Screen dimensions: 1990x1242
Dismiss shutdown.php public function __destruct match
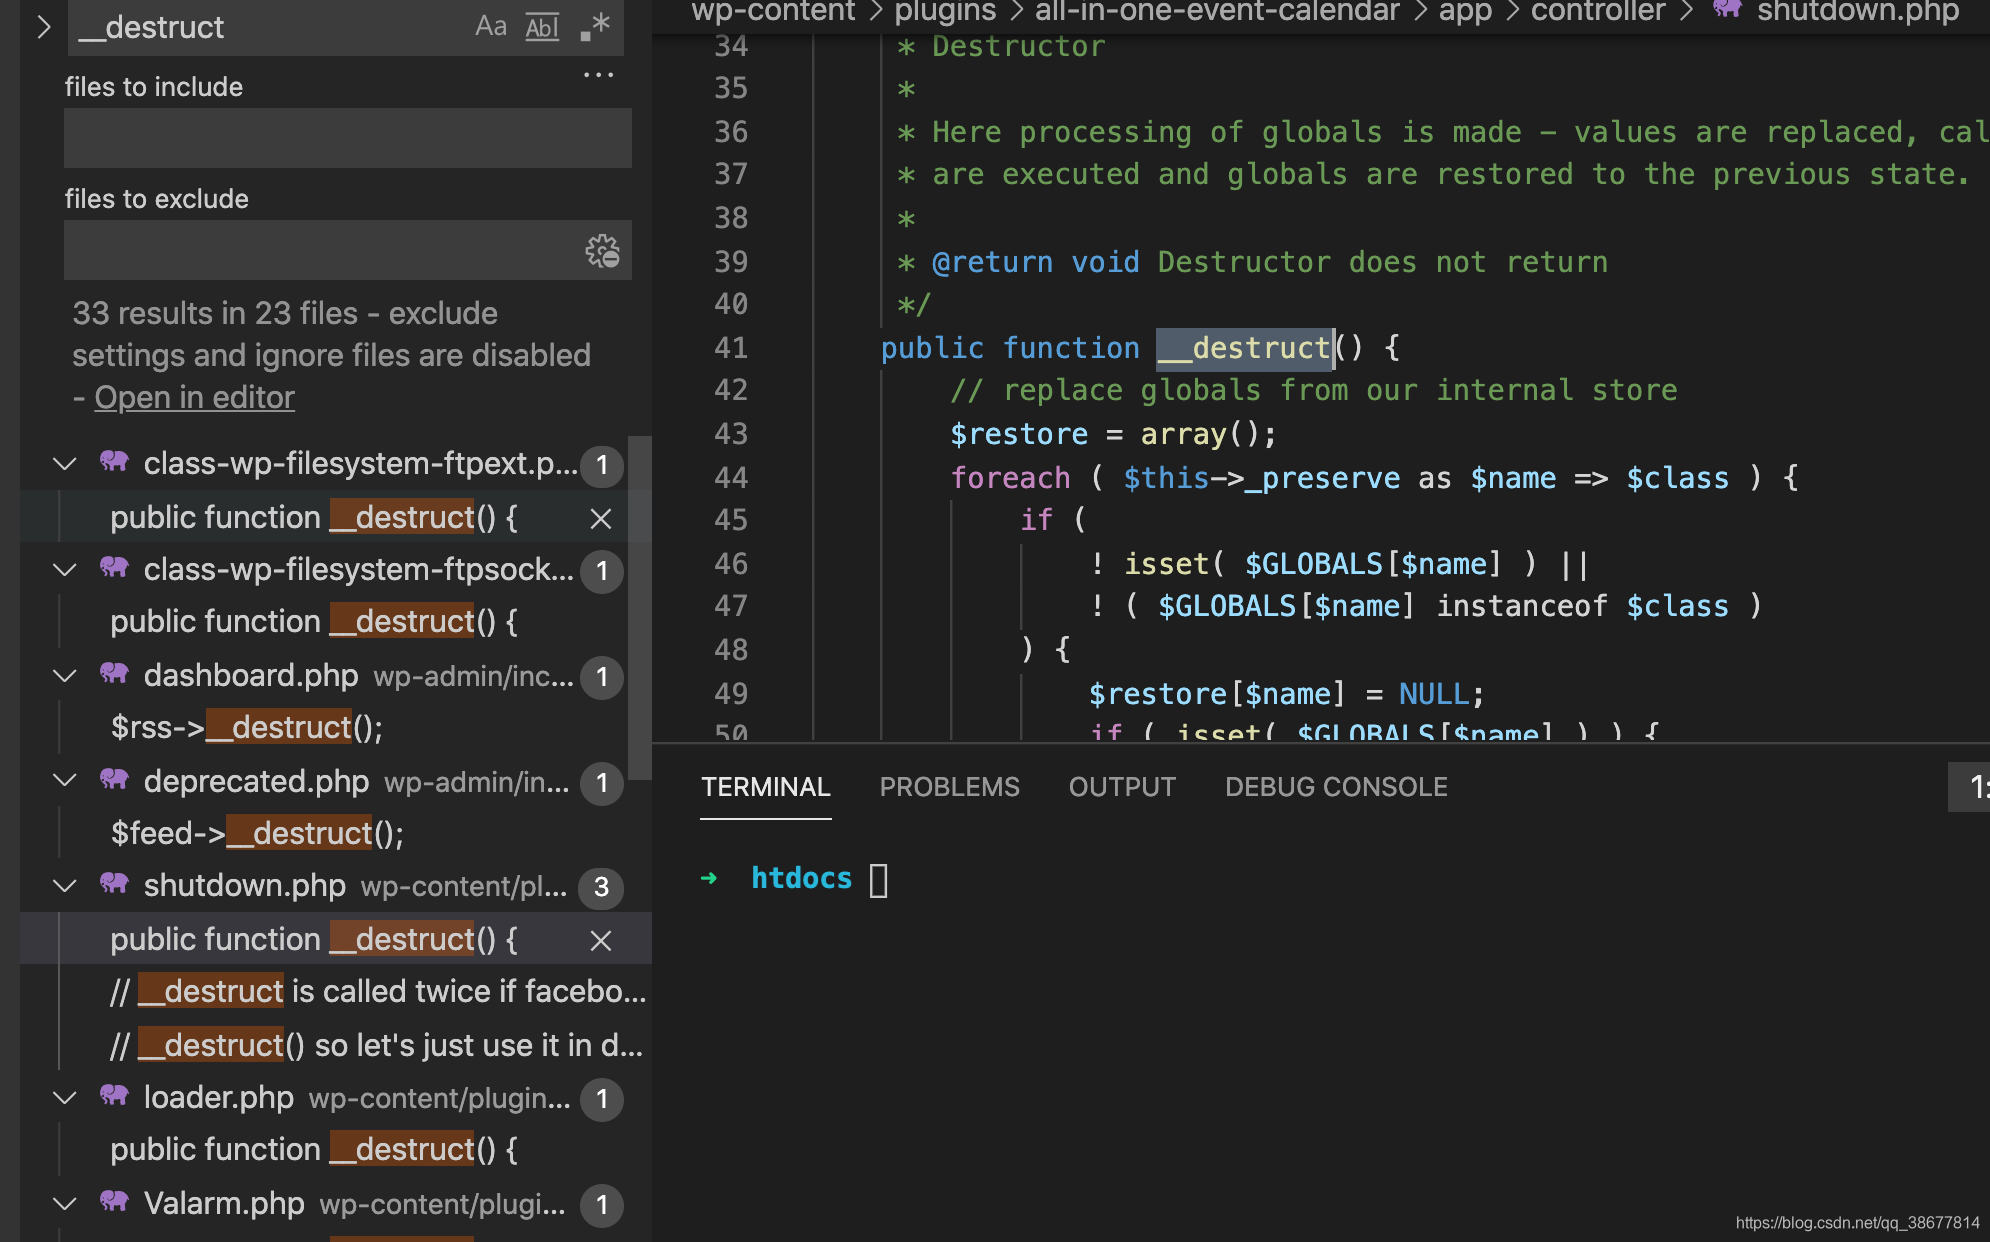click(x=600, y=941)
